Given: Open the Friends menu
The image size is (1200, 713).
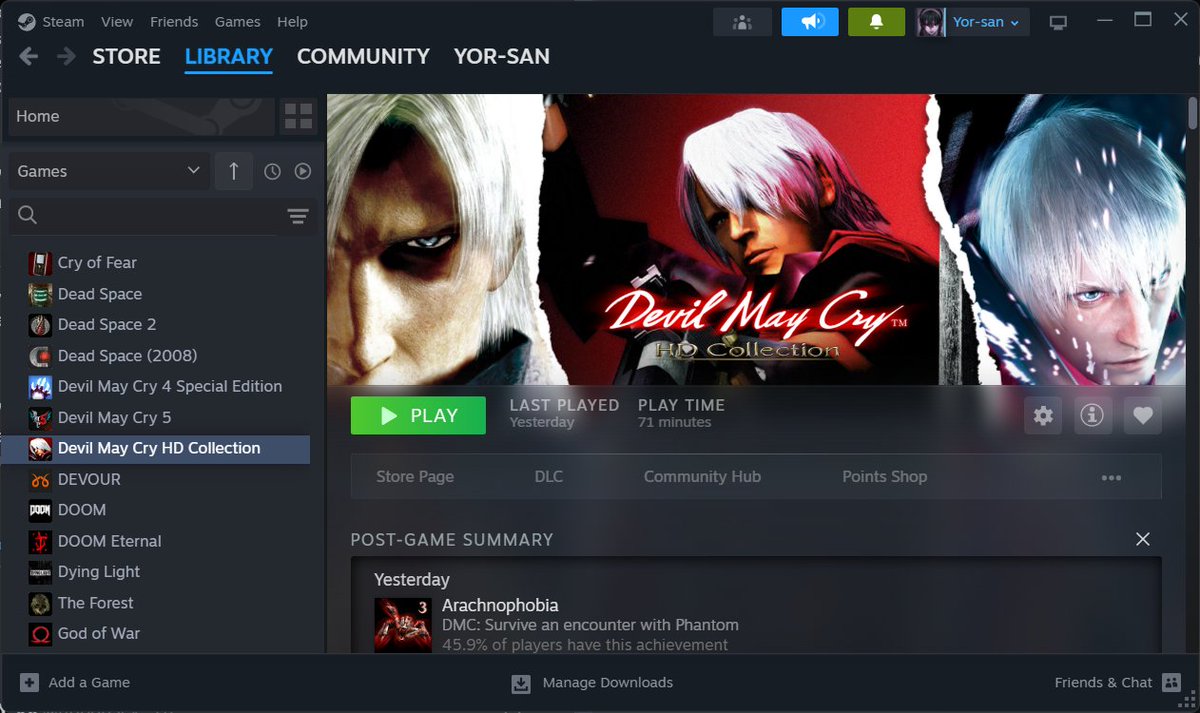Looking at the screenshot, I should click(174, 22).
